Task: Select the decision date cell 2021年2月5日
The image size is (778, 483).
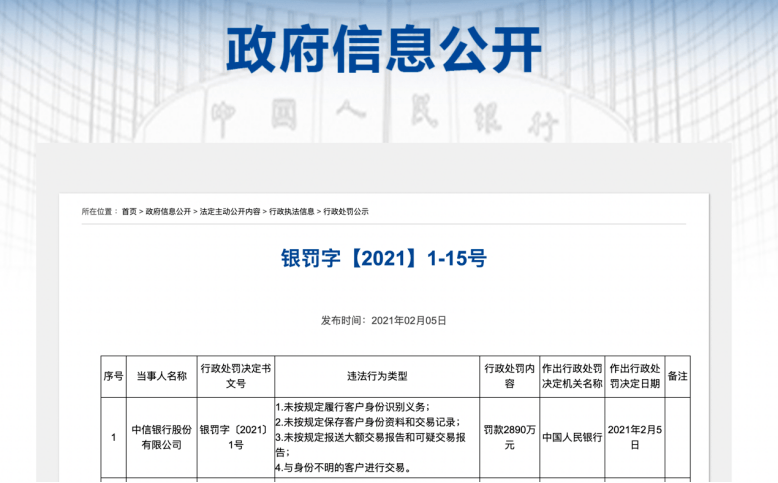Action: click(635, 437)
